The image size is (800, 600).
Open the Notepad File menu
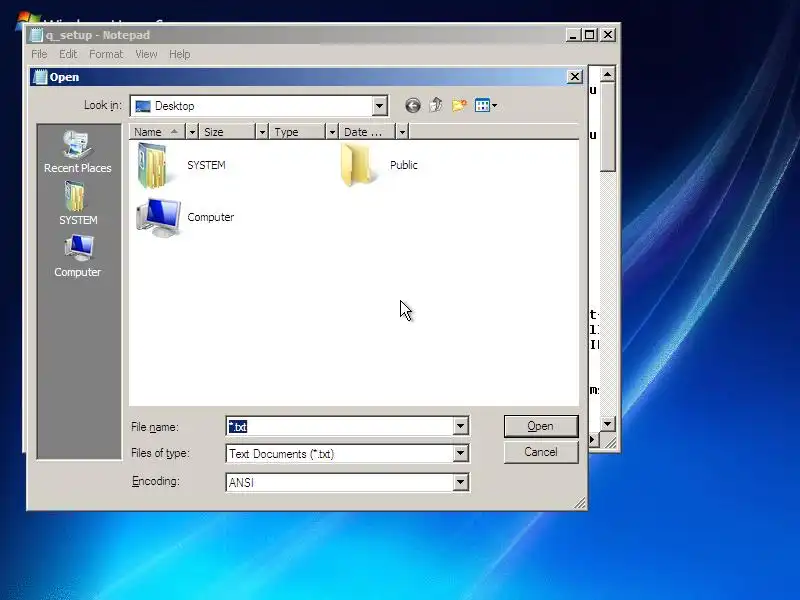pyautogui.click(x=39, y=54)
